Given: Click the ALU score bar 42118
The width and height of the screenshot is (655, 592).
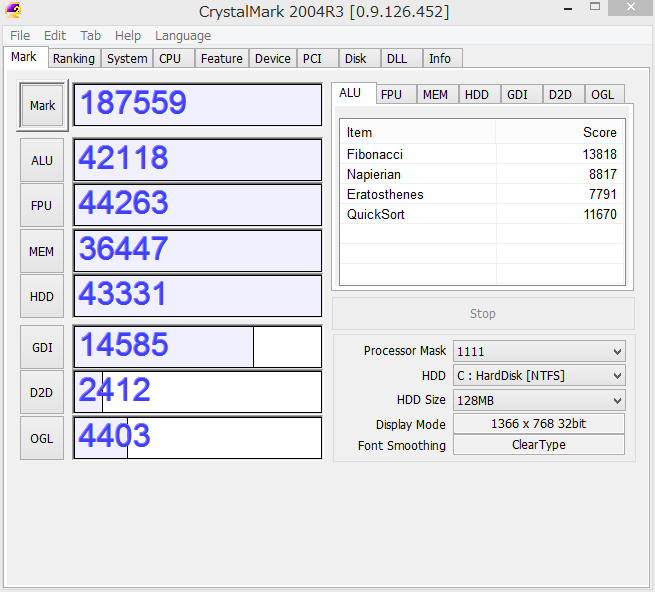Looking at the screenshot, I should (x=198, y=160).
